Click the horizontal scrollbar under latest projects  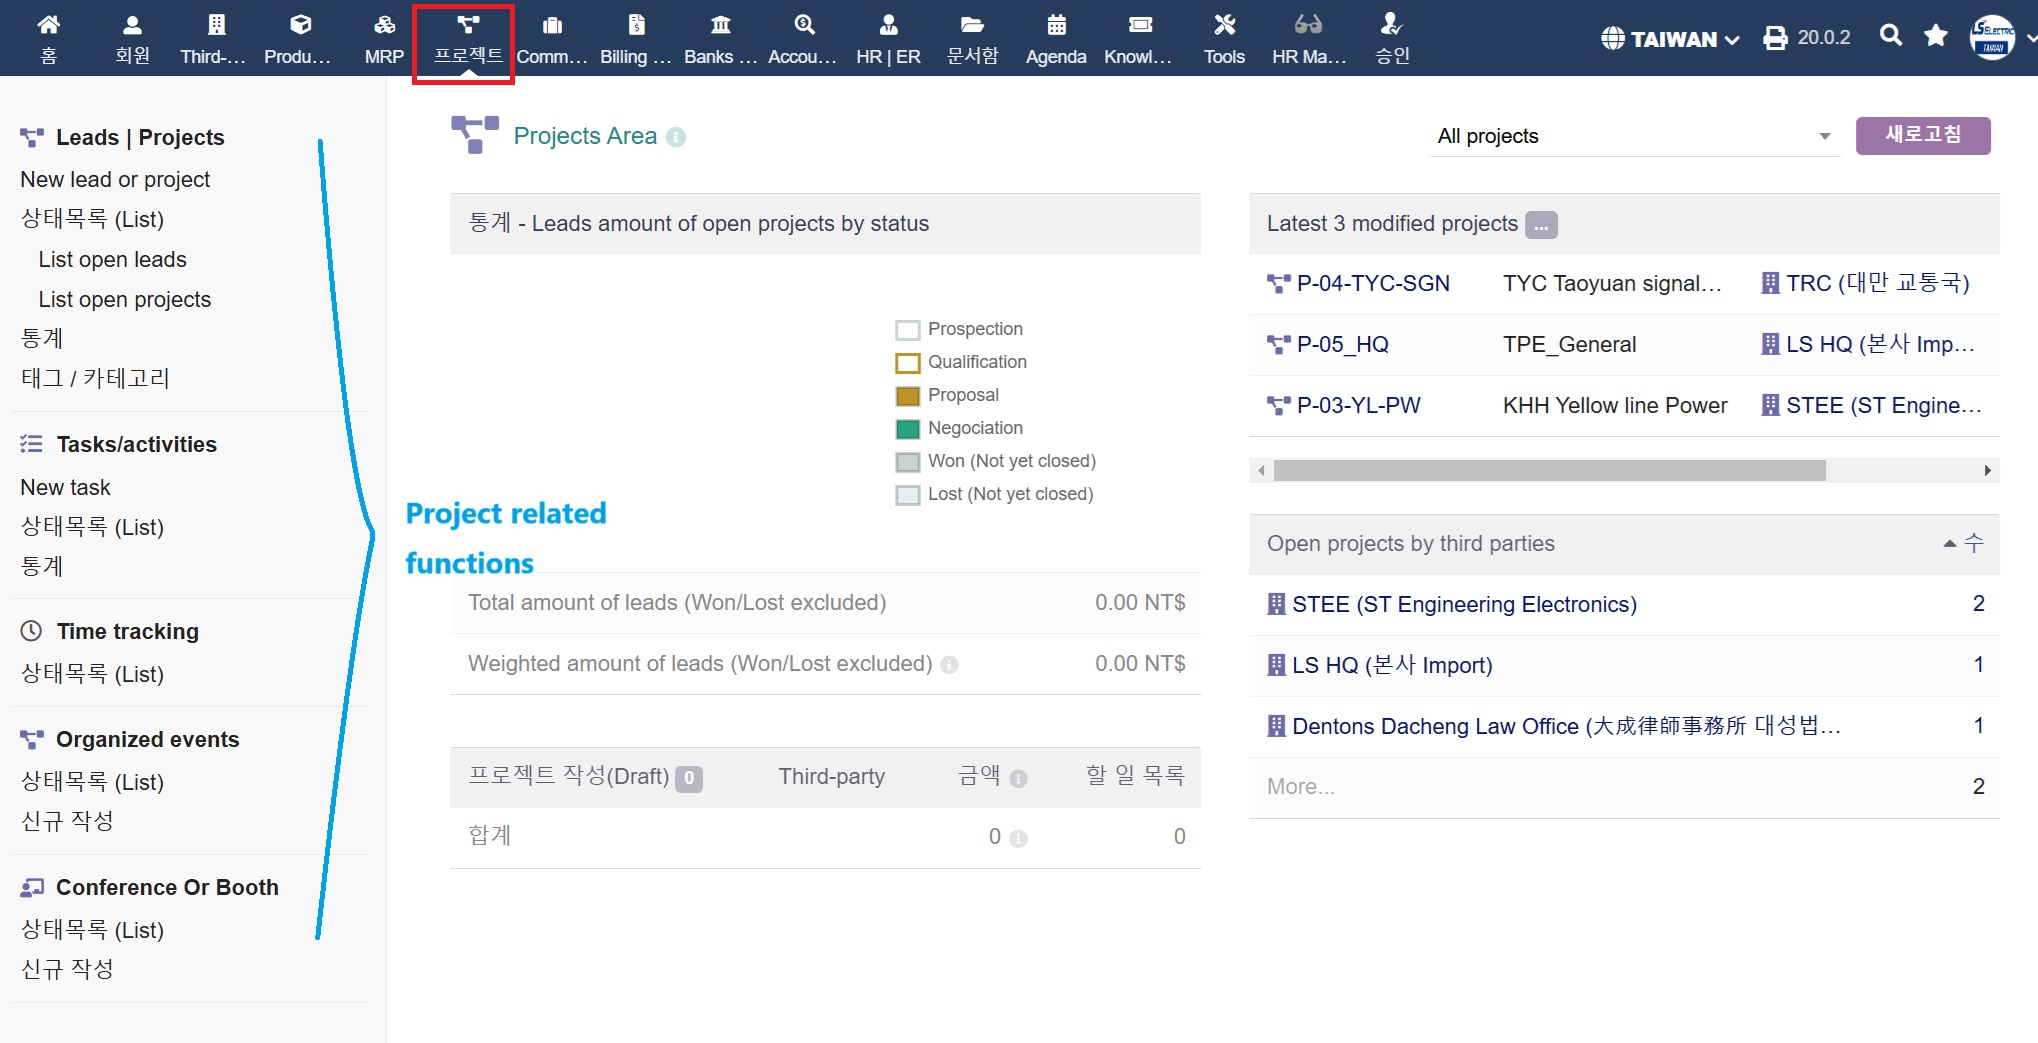[x=1548, y=470]
